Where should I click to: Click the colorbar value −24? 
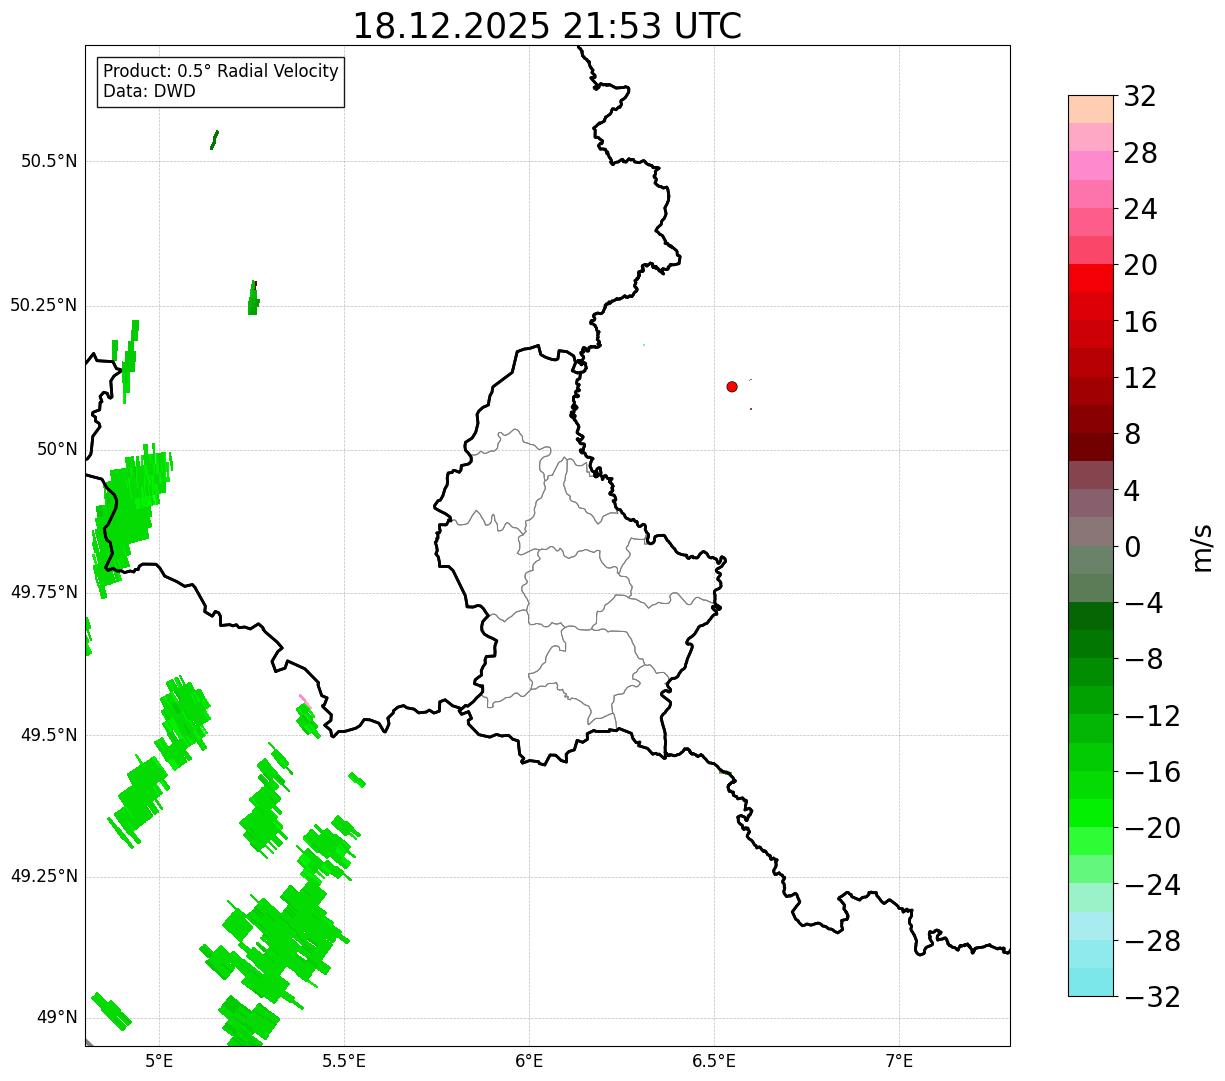tap(1152, 885)
